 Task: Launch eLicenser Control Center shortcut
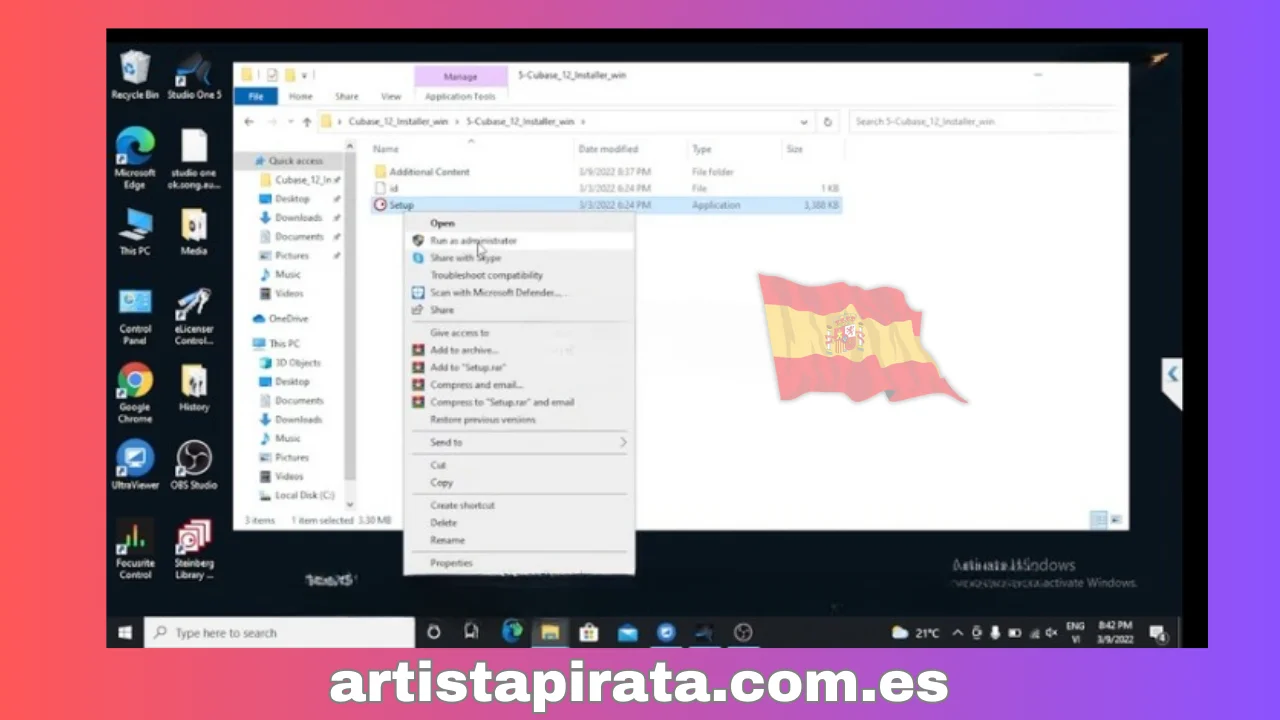pos(193,315)
